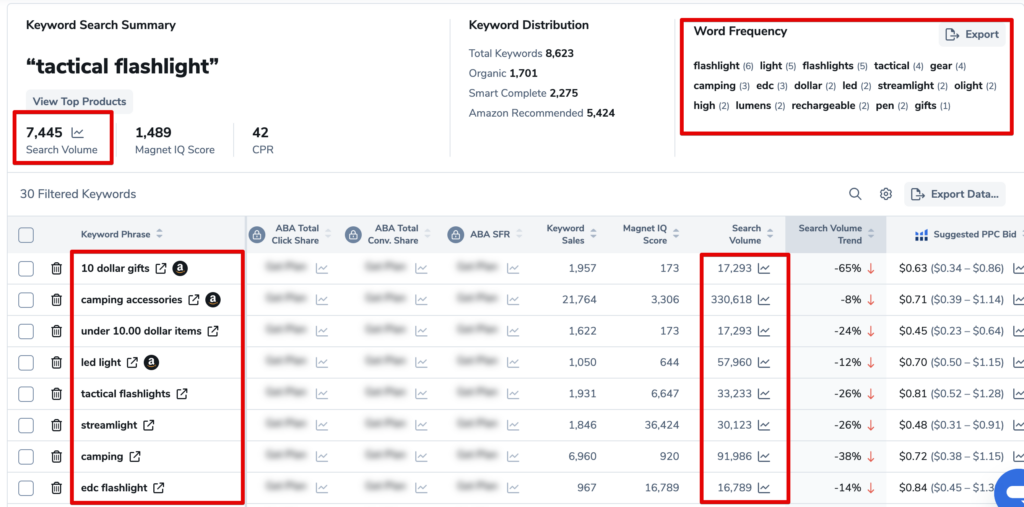Open "edc flashlight" external link icon

[x=159, y=487]
